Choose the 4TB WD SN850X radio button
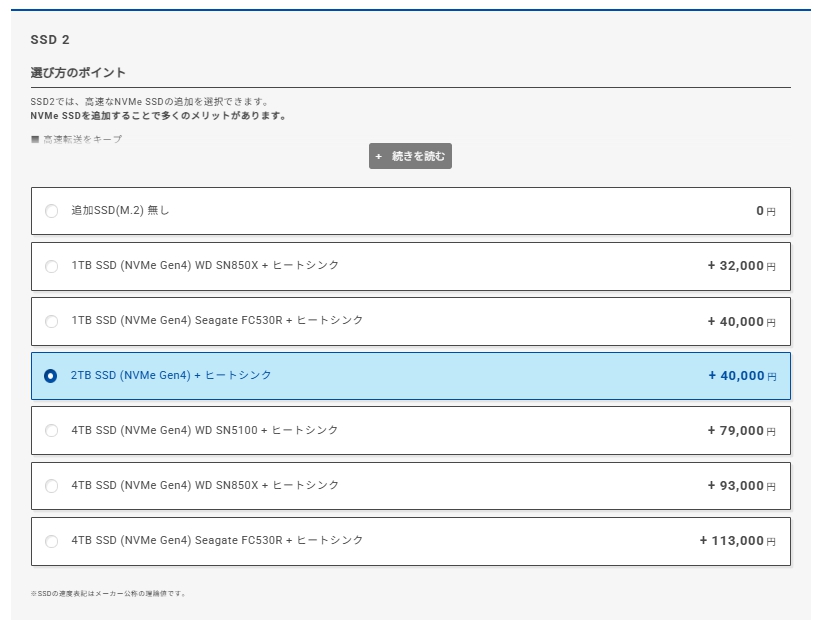This screenshot has height=629, width=819. [x=52, y=486]
